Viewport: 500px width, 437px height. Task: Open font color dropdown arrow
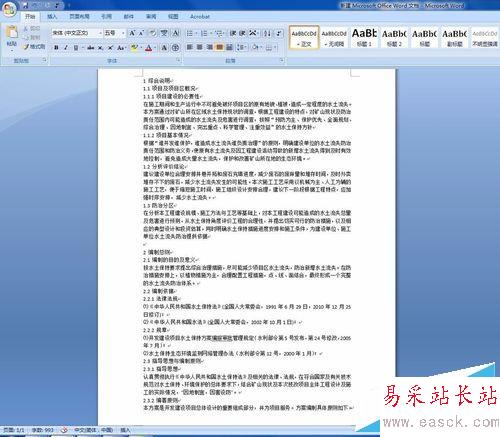(155, 48)
